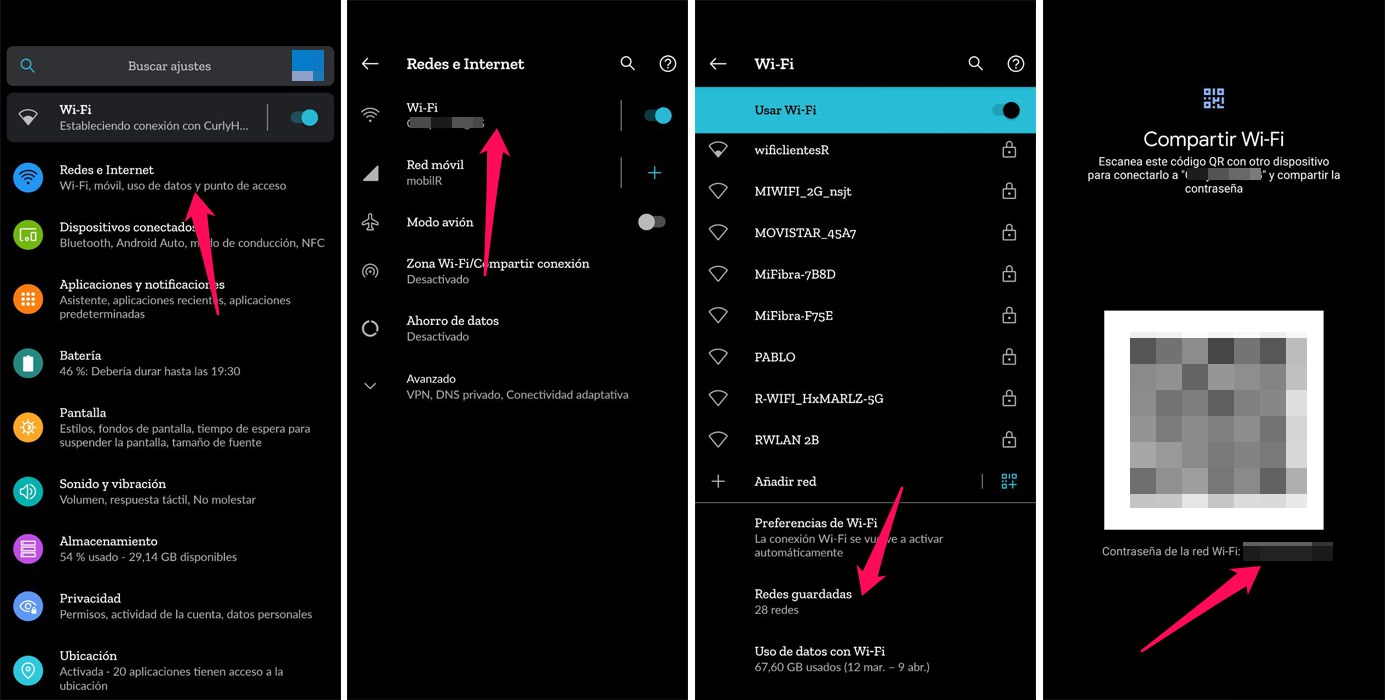Tap help icon on Wi-Fi screen

tap(1016, 63)
